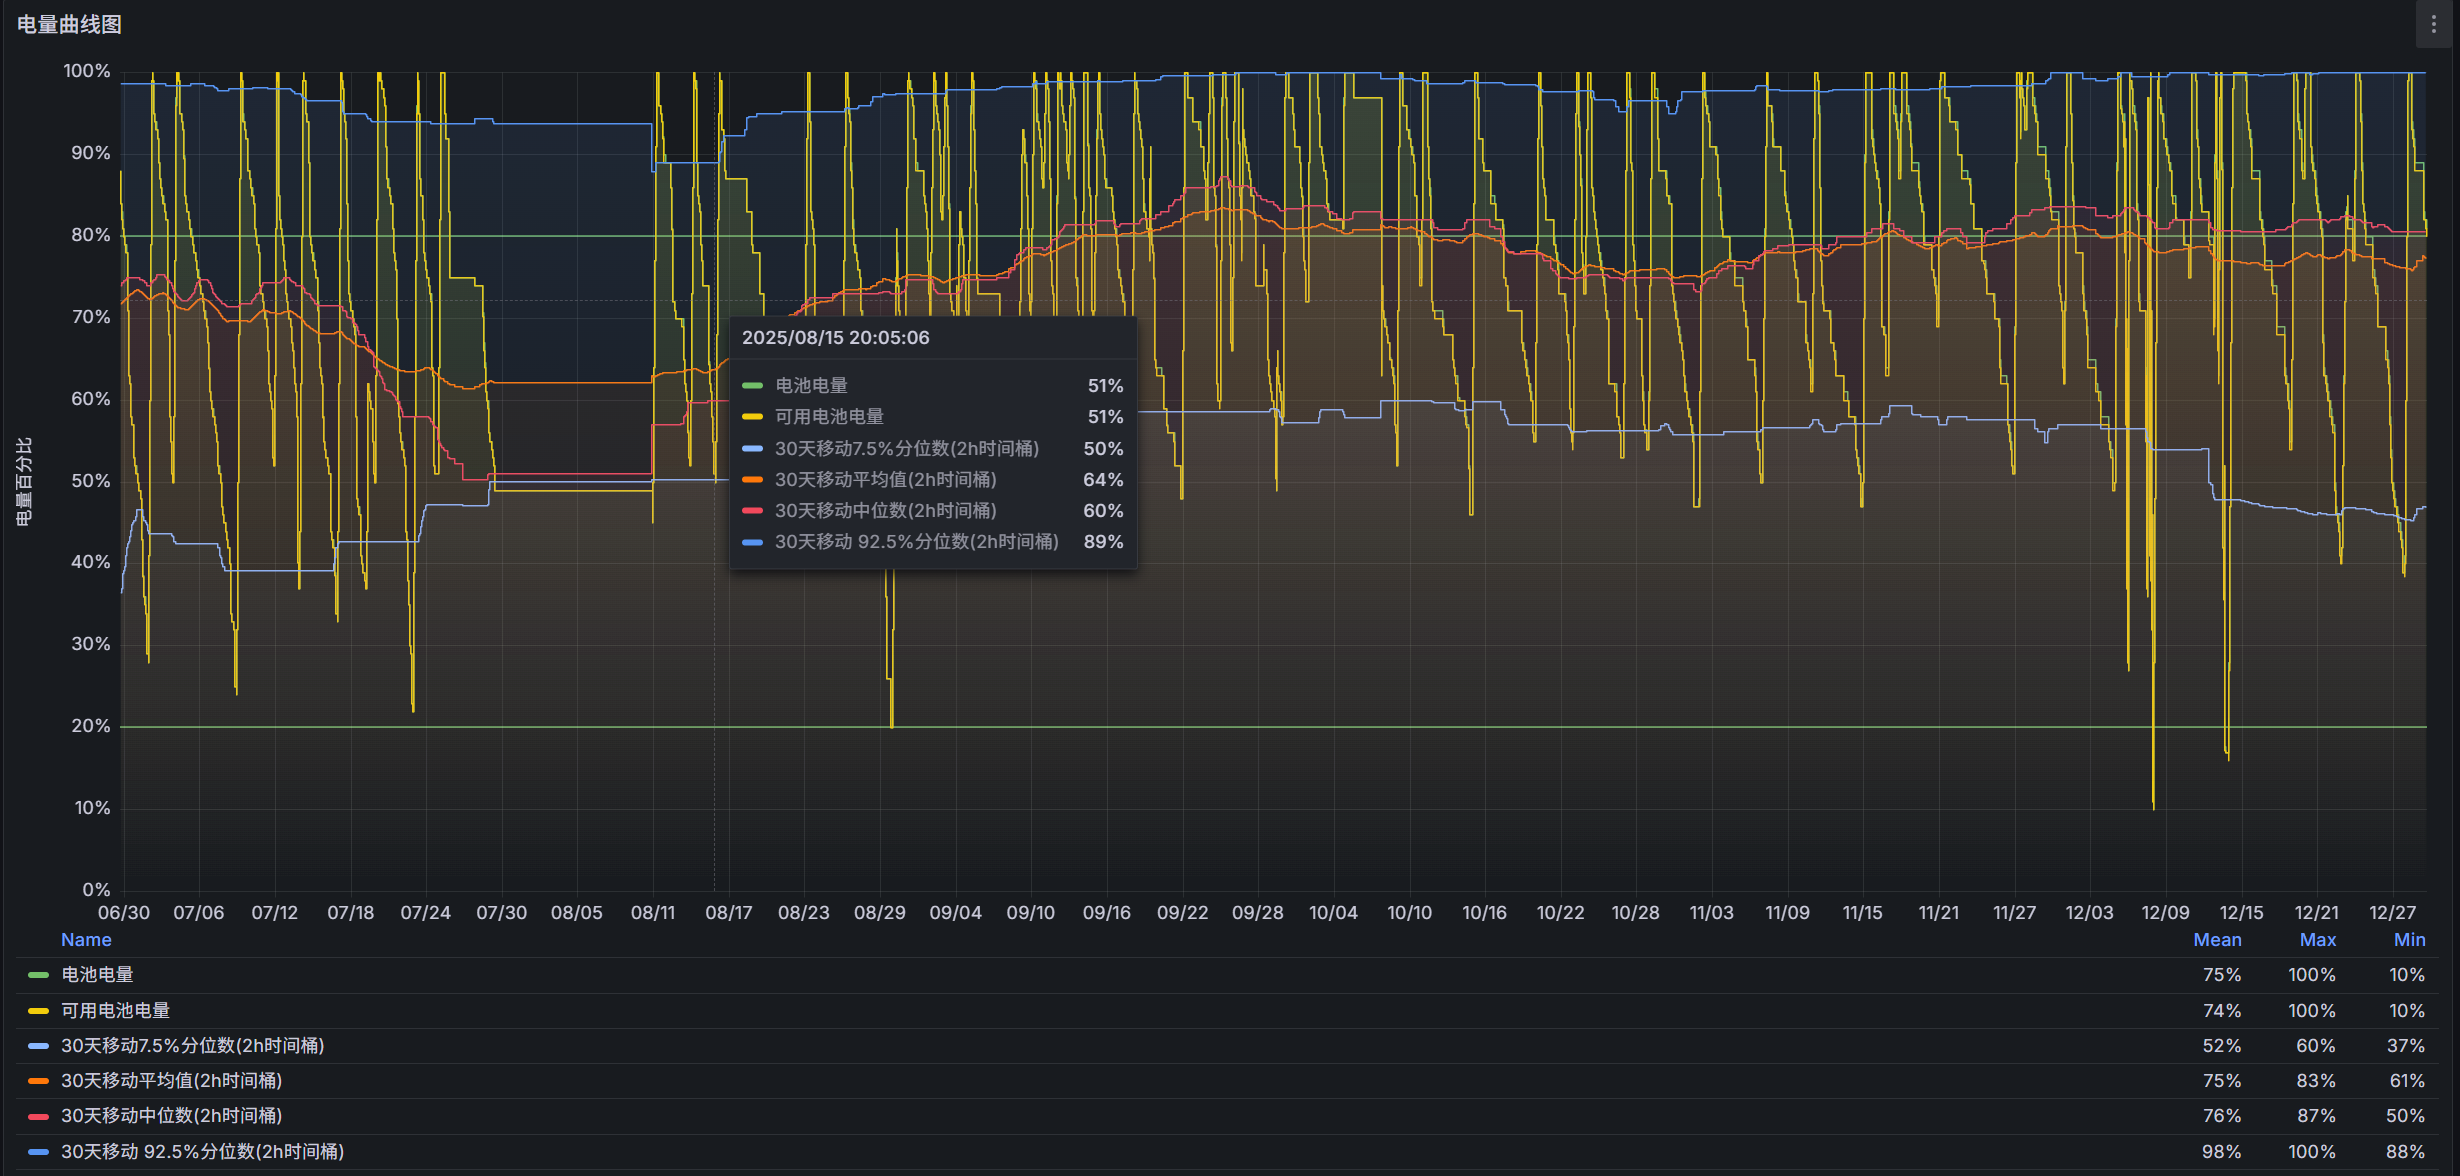This screenshot has width=2460, height=1176.
Task: Sort legend by Name column header
Action: tap(86, 940)
